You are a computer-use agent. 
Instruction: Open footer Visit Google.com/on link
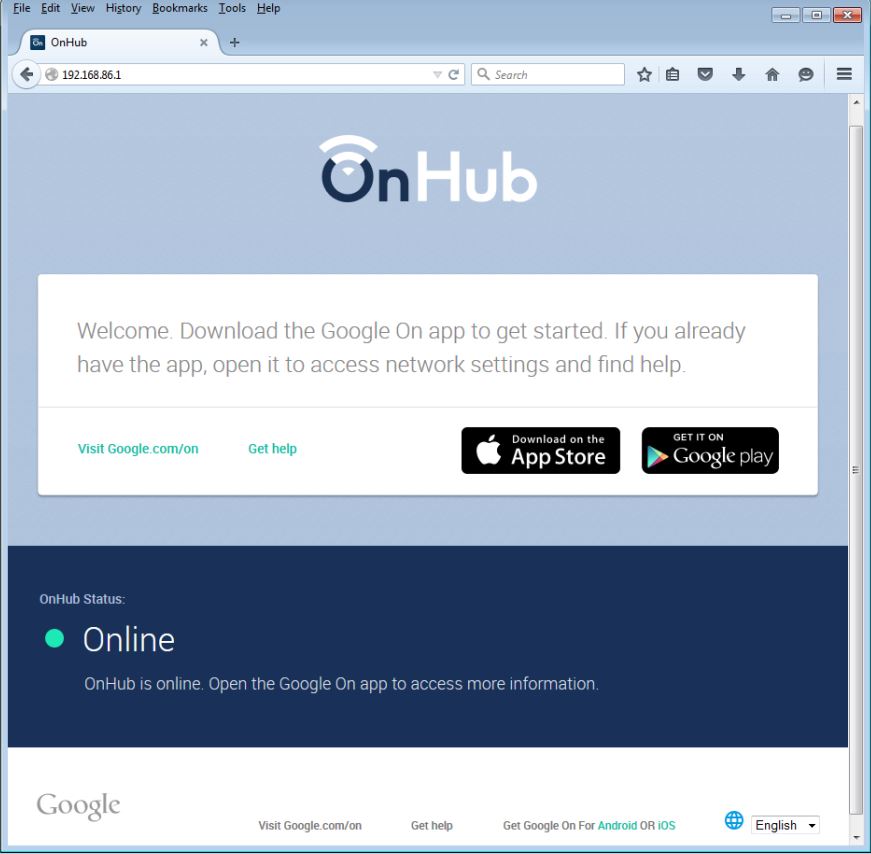pos(310,825)
